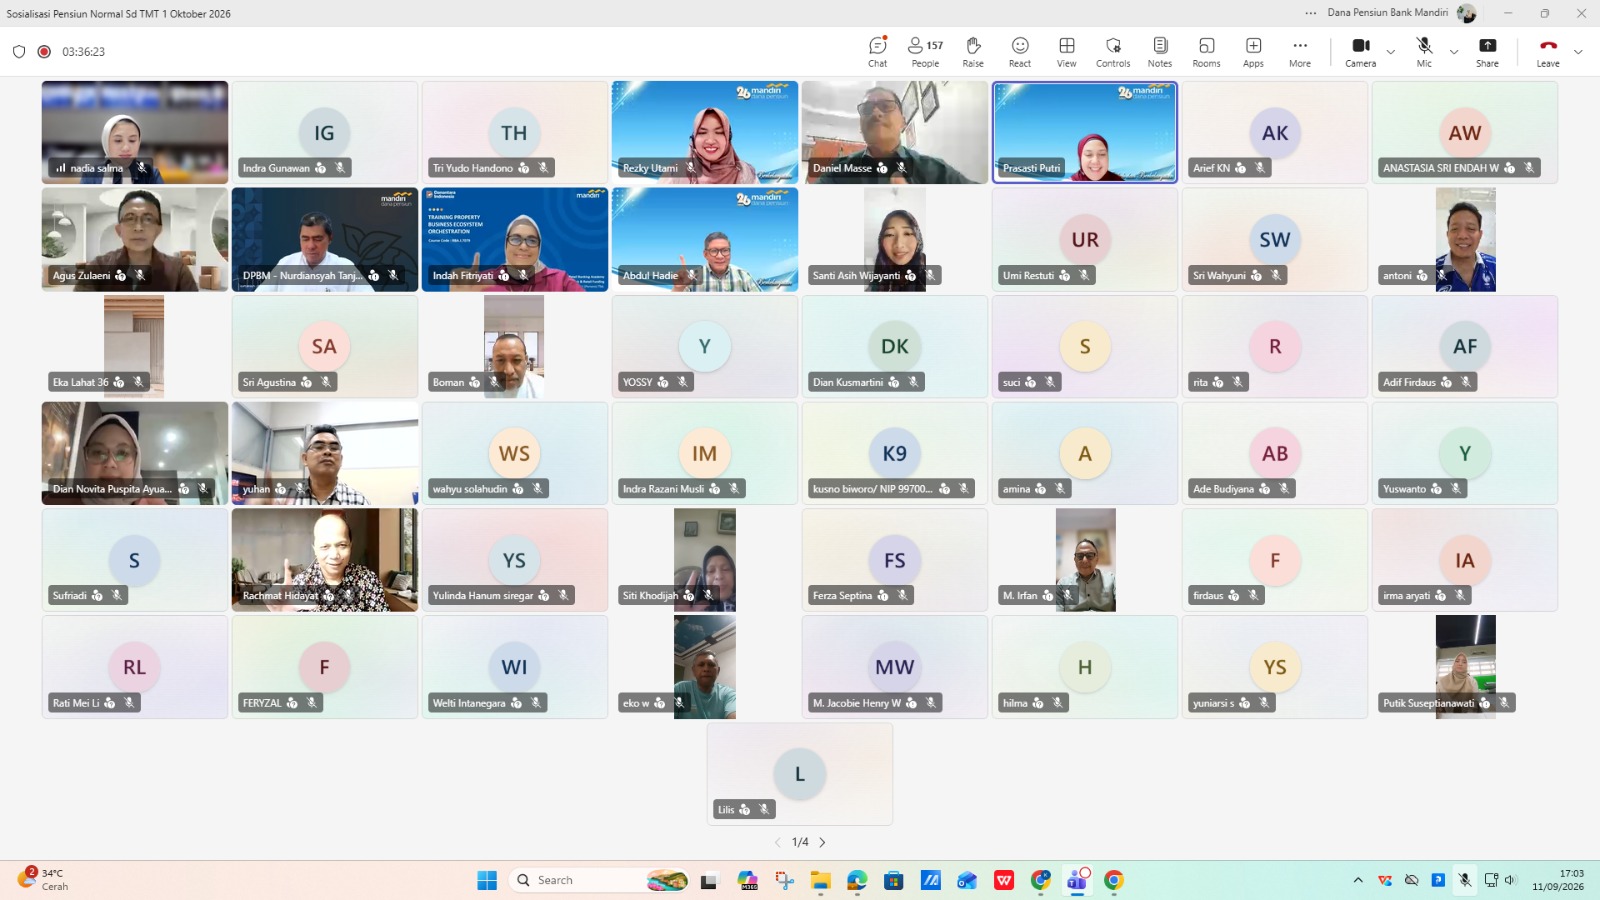Expand Mic device options dropdown arrow
The width and height of the screenshot is (1600, 900).
coord(1454,52)
